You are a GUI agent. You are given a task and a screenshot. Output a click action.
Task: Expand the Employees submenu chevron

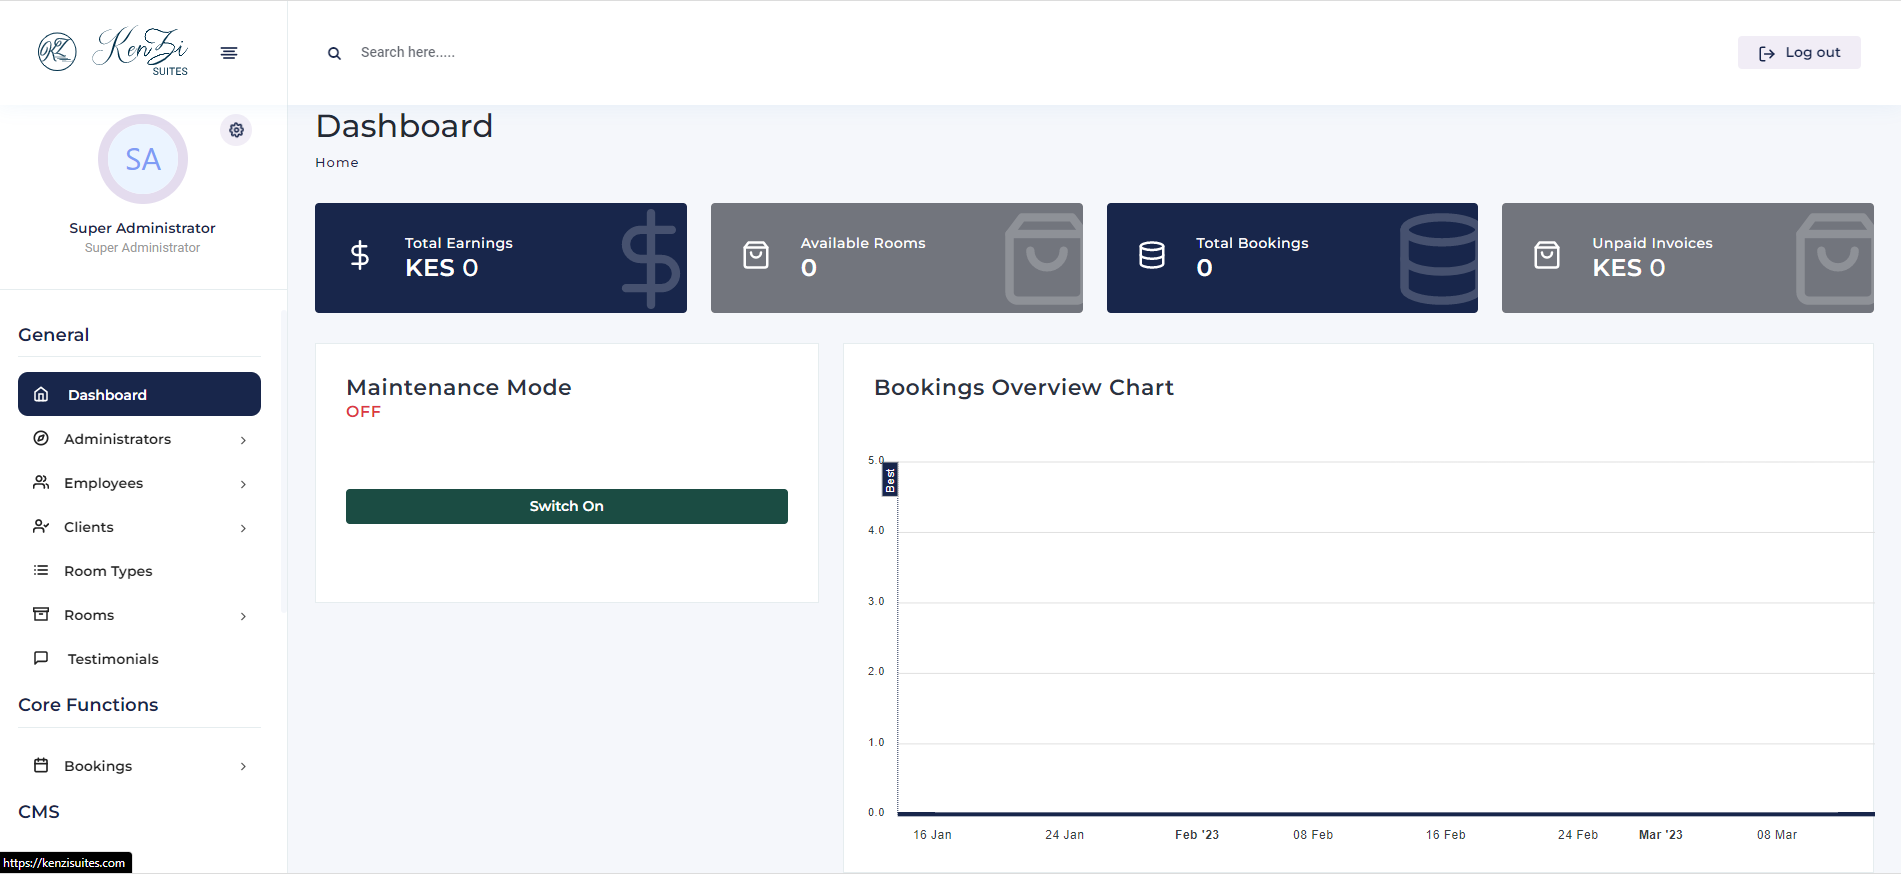point(243,484)
